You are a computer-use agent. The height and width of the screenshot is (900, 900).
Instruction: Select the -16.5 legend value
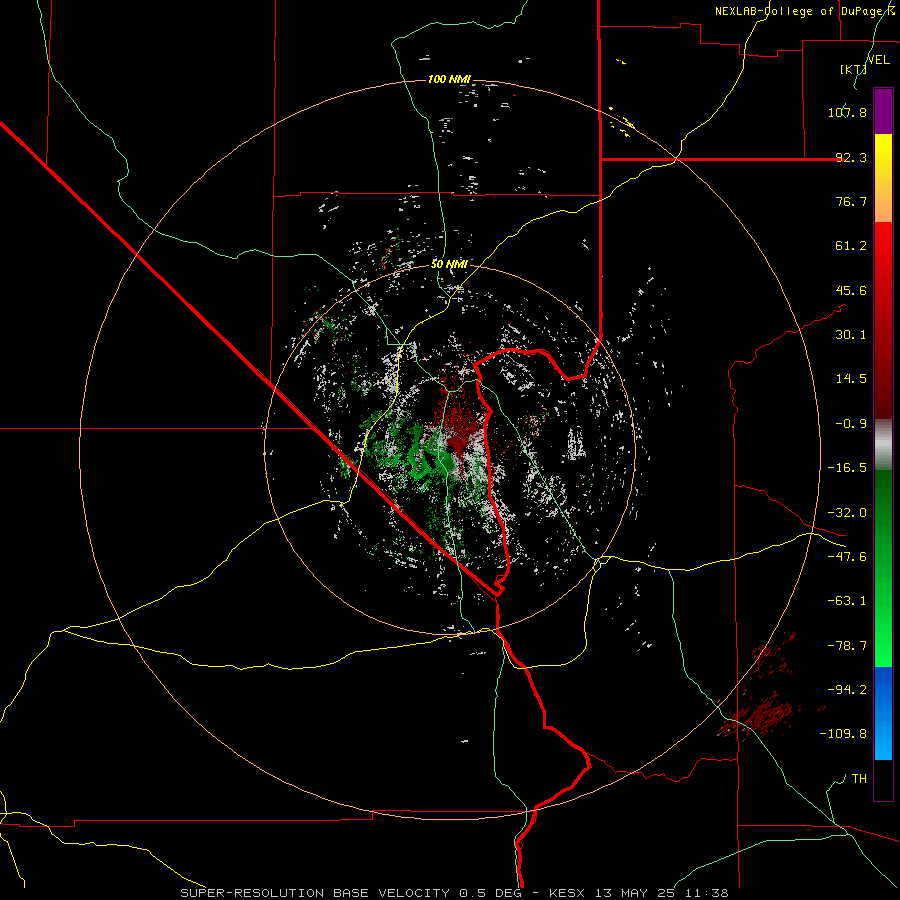[x=847, y=468]
